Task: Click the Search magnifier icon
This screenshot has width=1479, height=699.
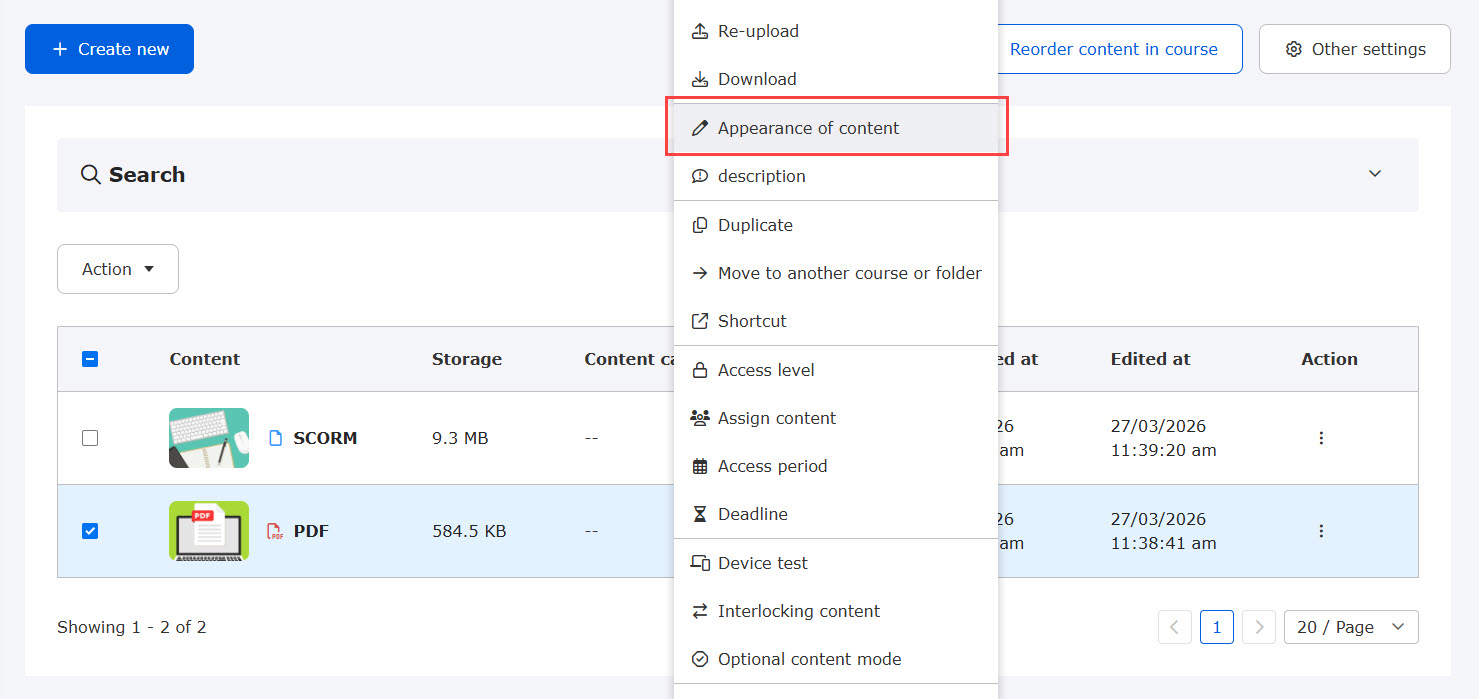Action: click(90, 175)
